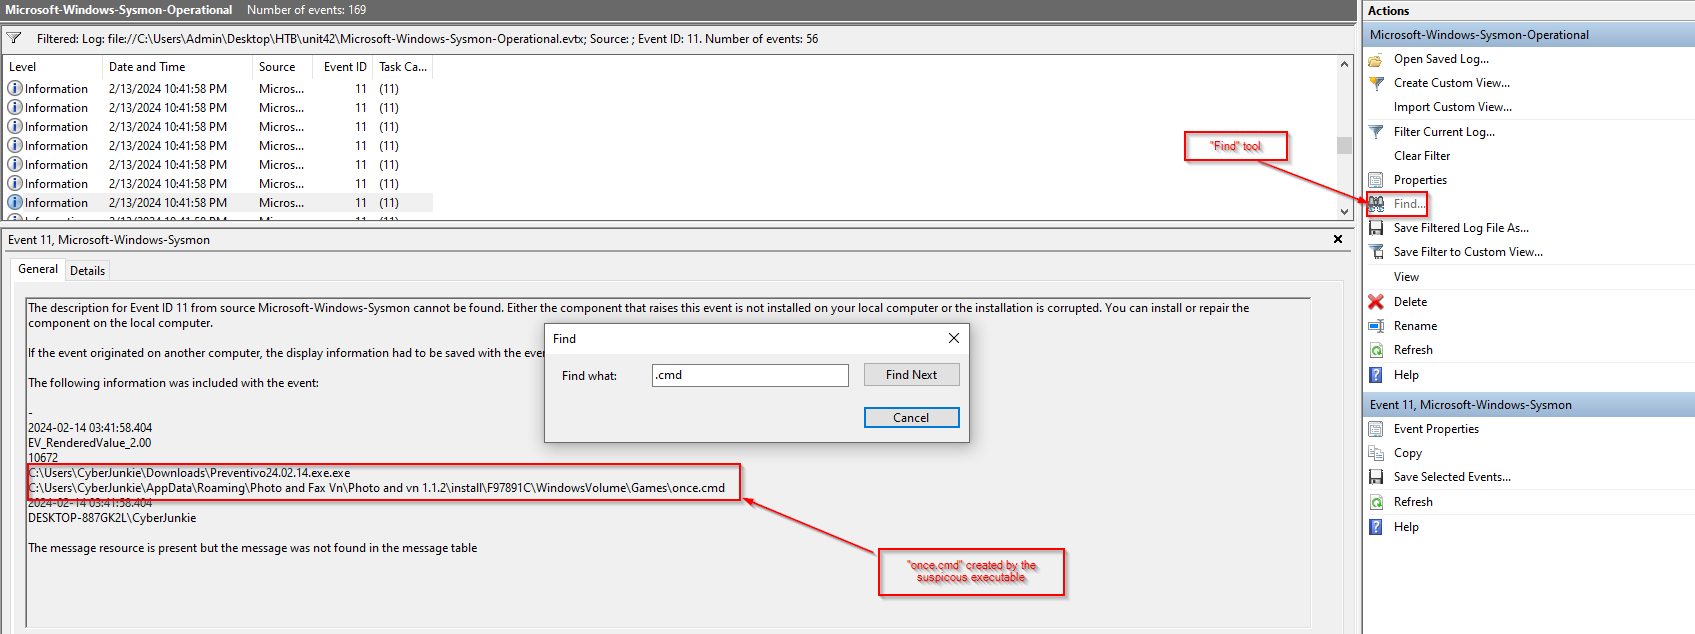Click Save Selected Events disk icon
The width and height of the screenshot is (1695, 634).
[1376, 477]
